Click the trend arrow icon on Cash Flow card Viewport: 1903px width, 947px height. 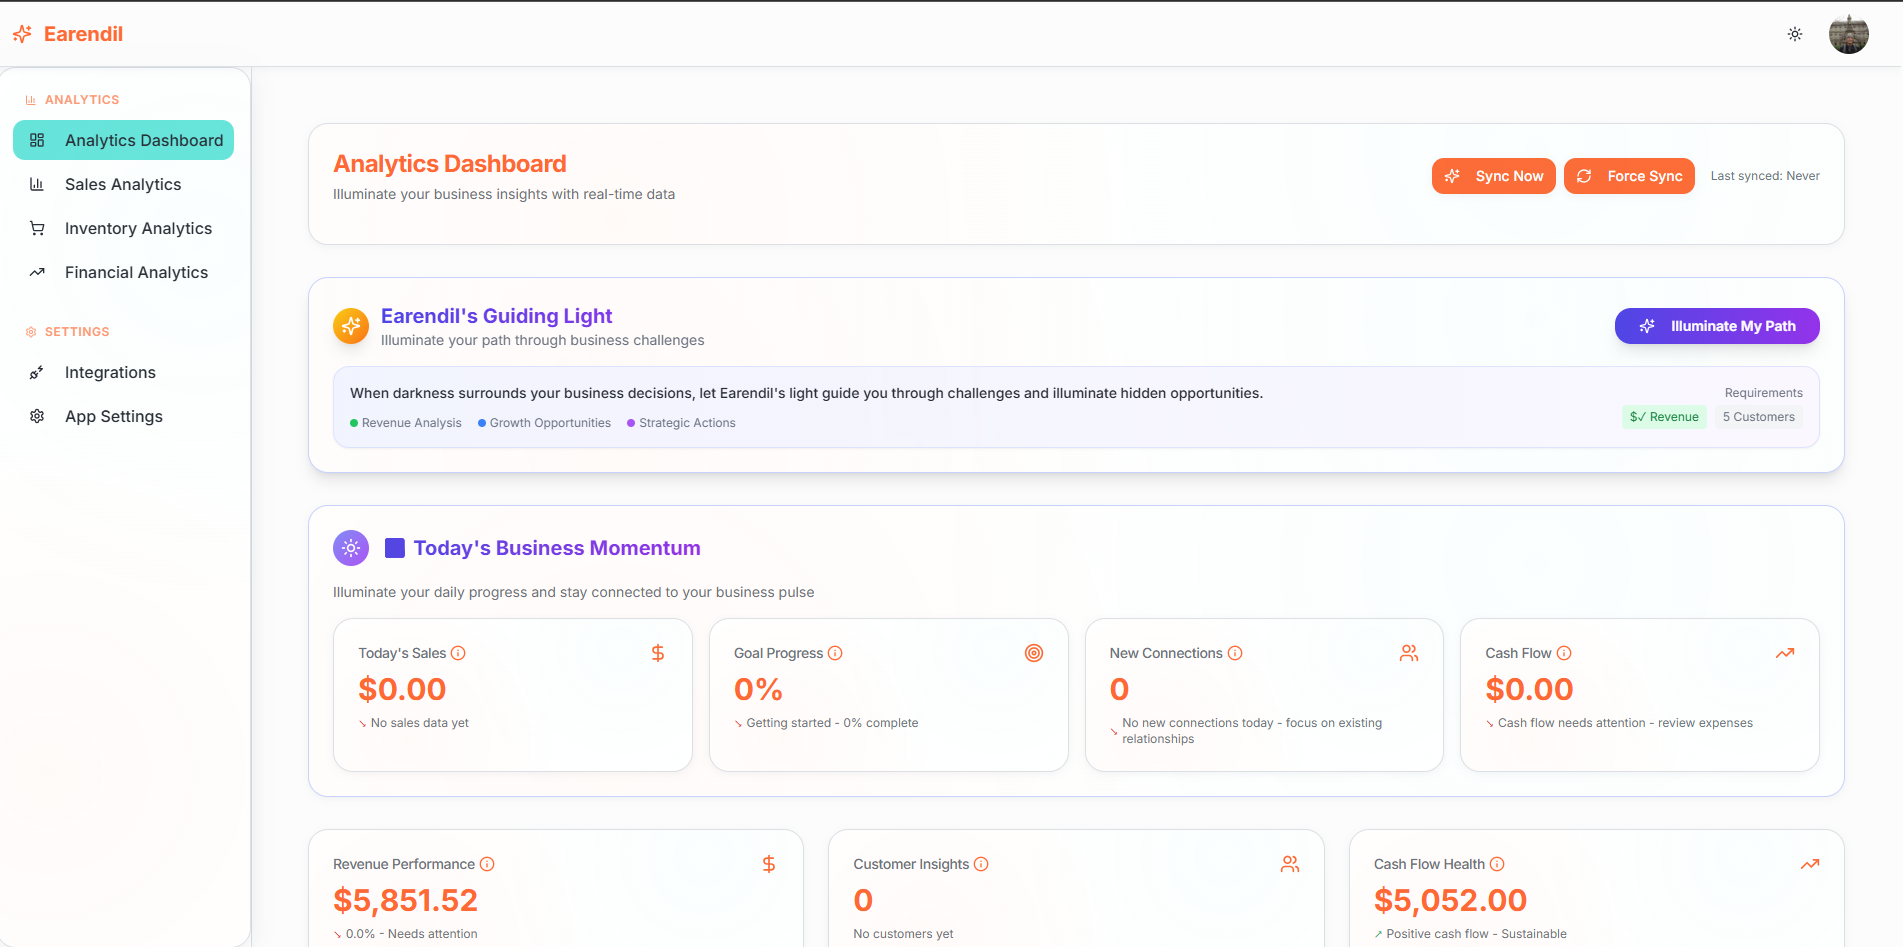[x=1785, y=652]
